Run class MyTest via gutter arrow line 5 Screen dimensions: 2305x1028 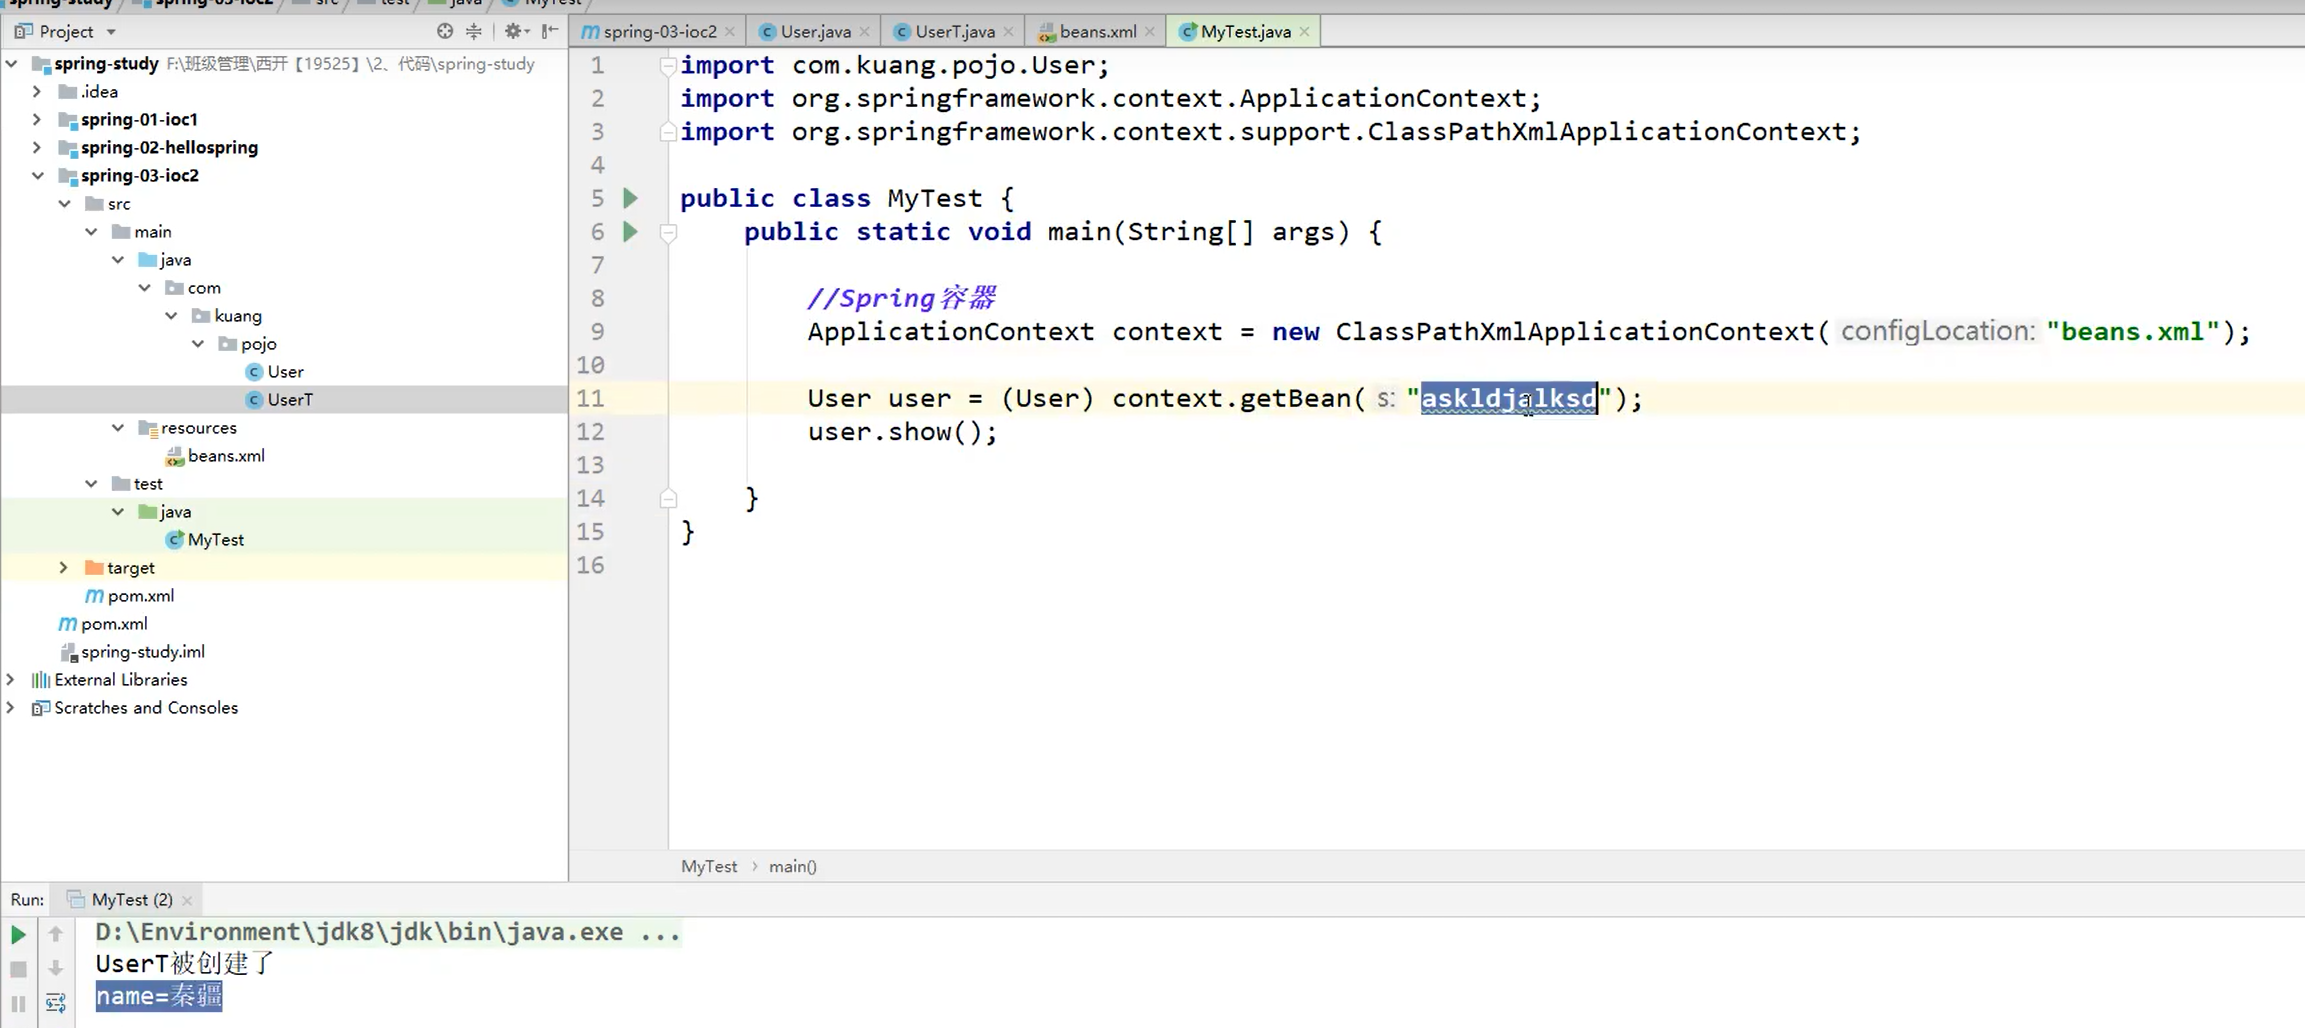point(630,198)
